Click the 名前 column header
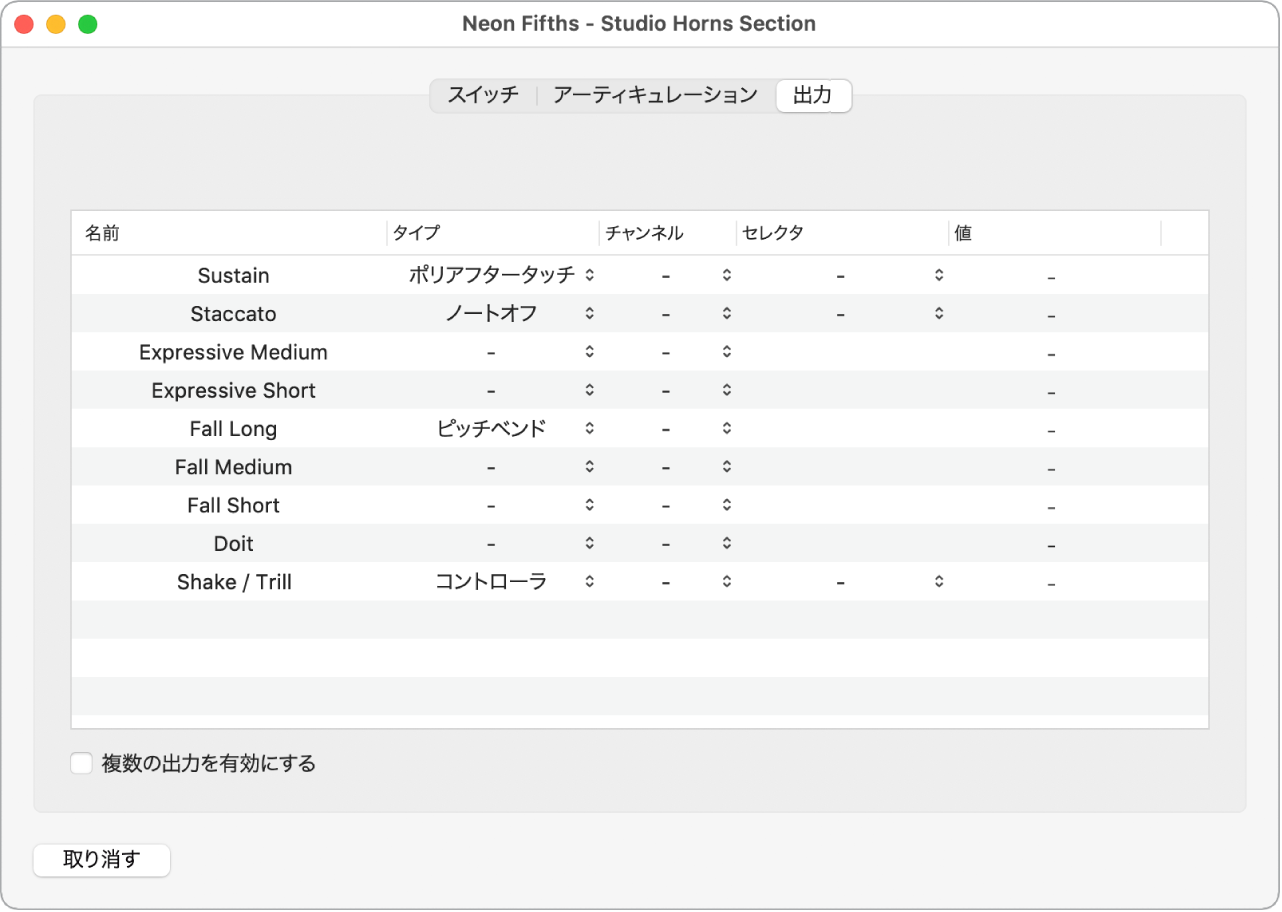Screen dimensions: 1282x912 [x=102, y=233]
